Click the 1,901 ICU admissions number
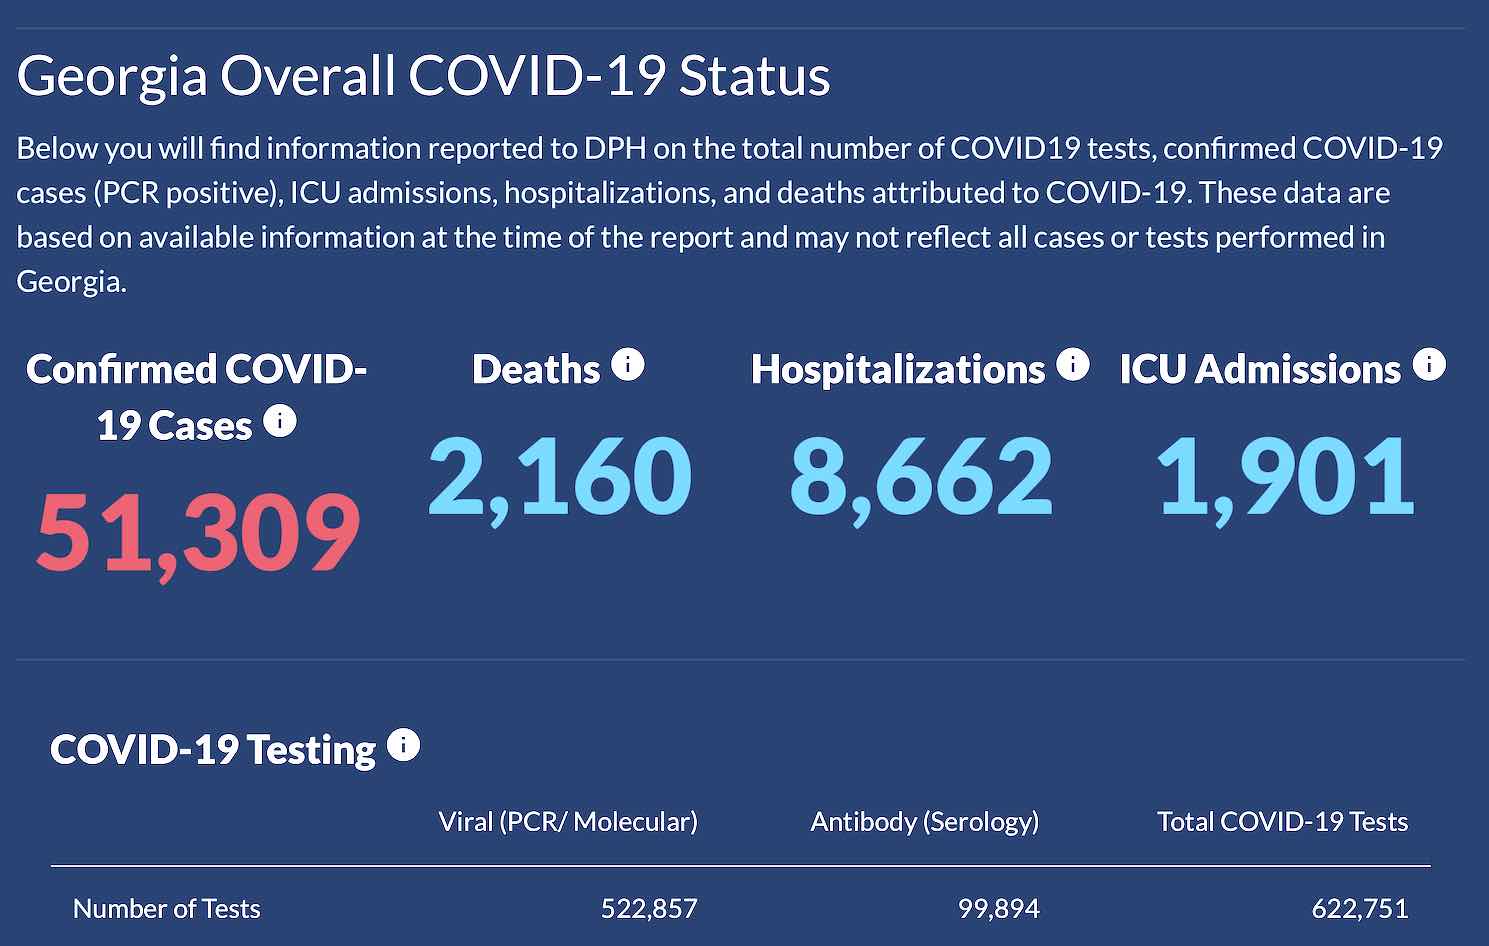 click(x=1286, y=478)
